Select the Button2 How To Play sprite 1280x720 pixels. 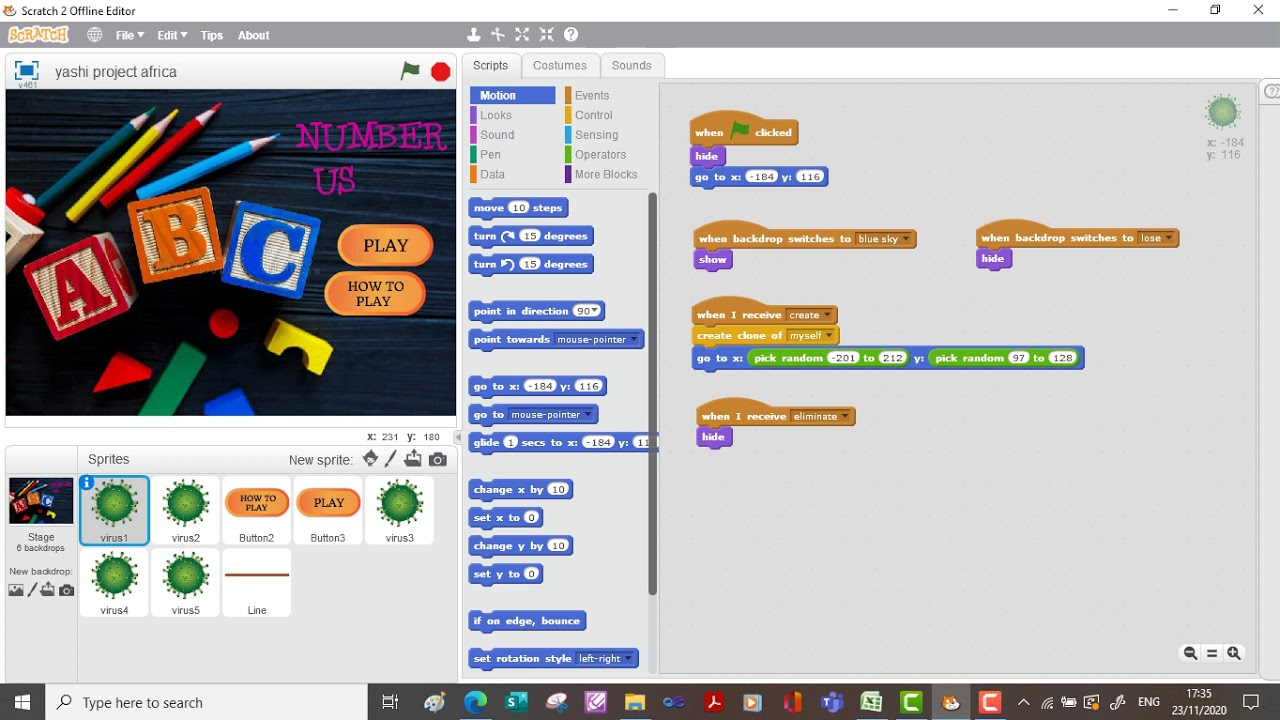(x=257, y=510)
